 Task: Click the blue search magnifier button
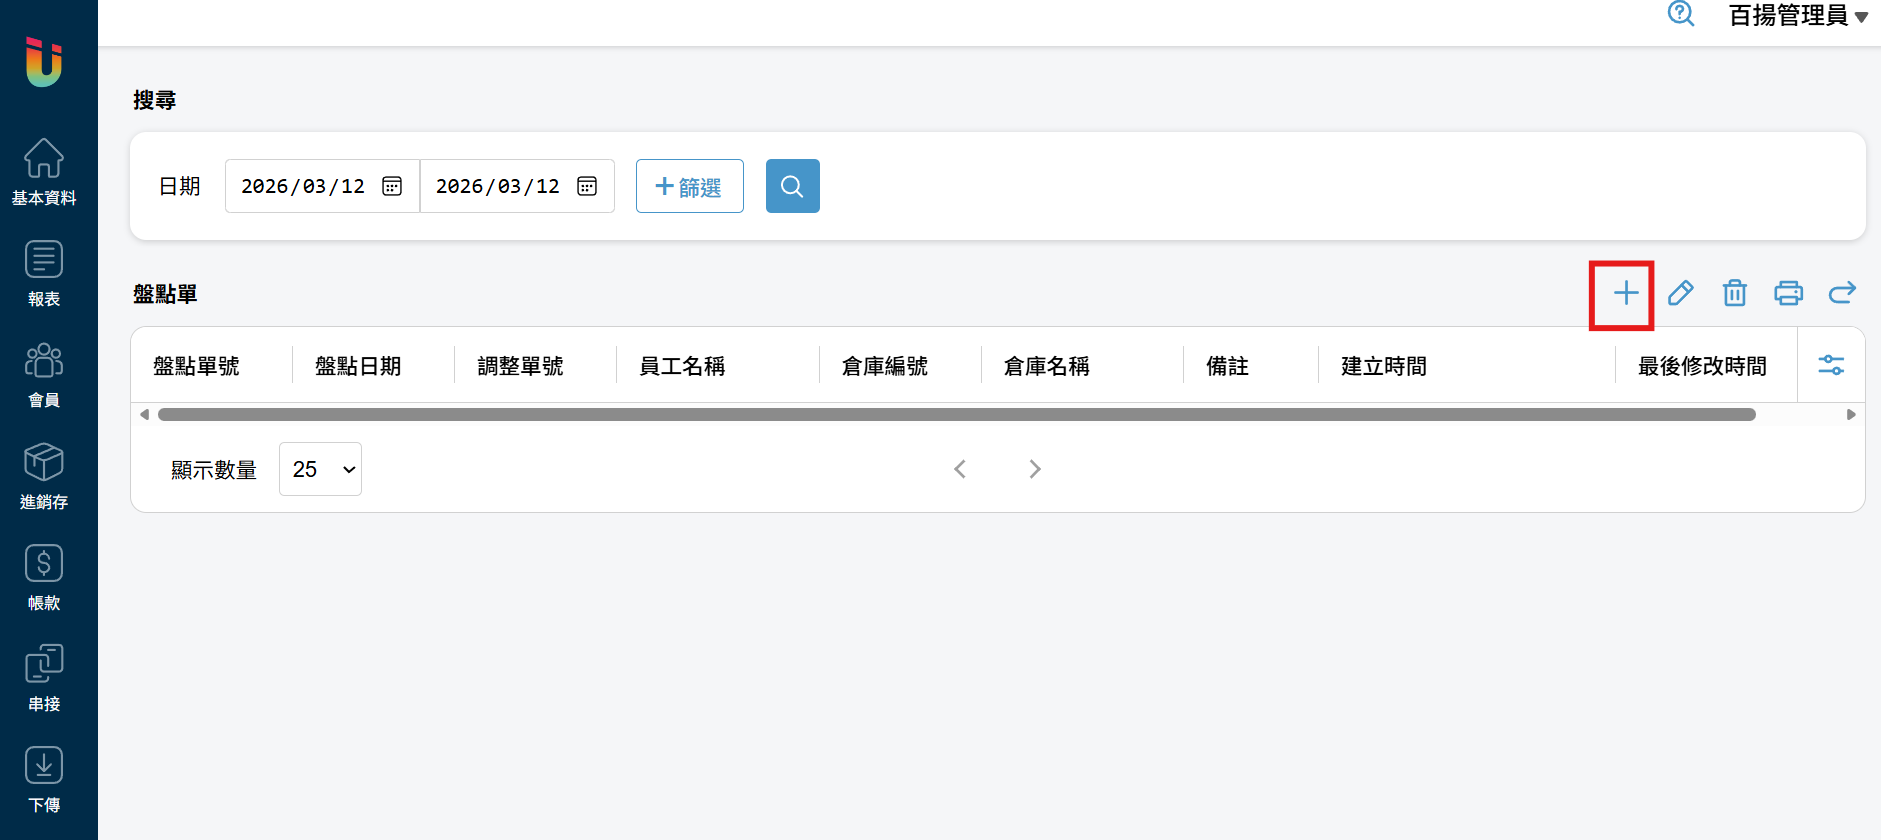pos(792,186)
